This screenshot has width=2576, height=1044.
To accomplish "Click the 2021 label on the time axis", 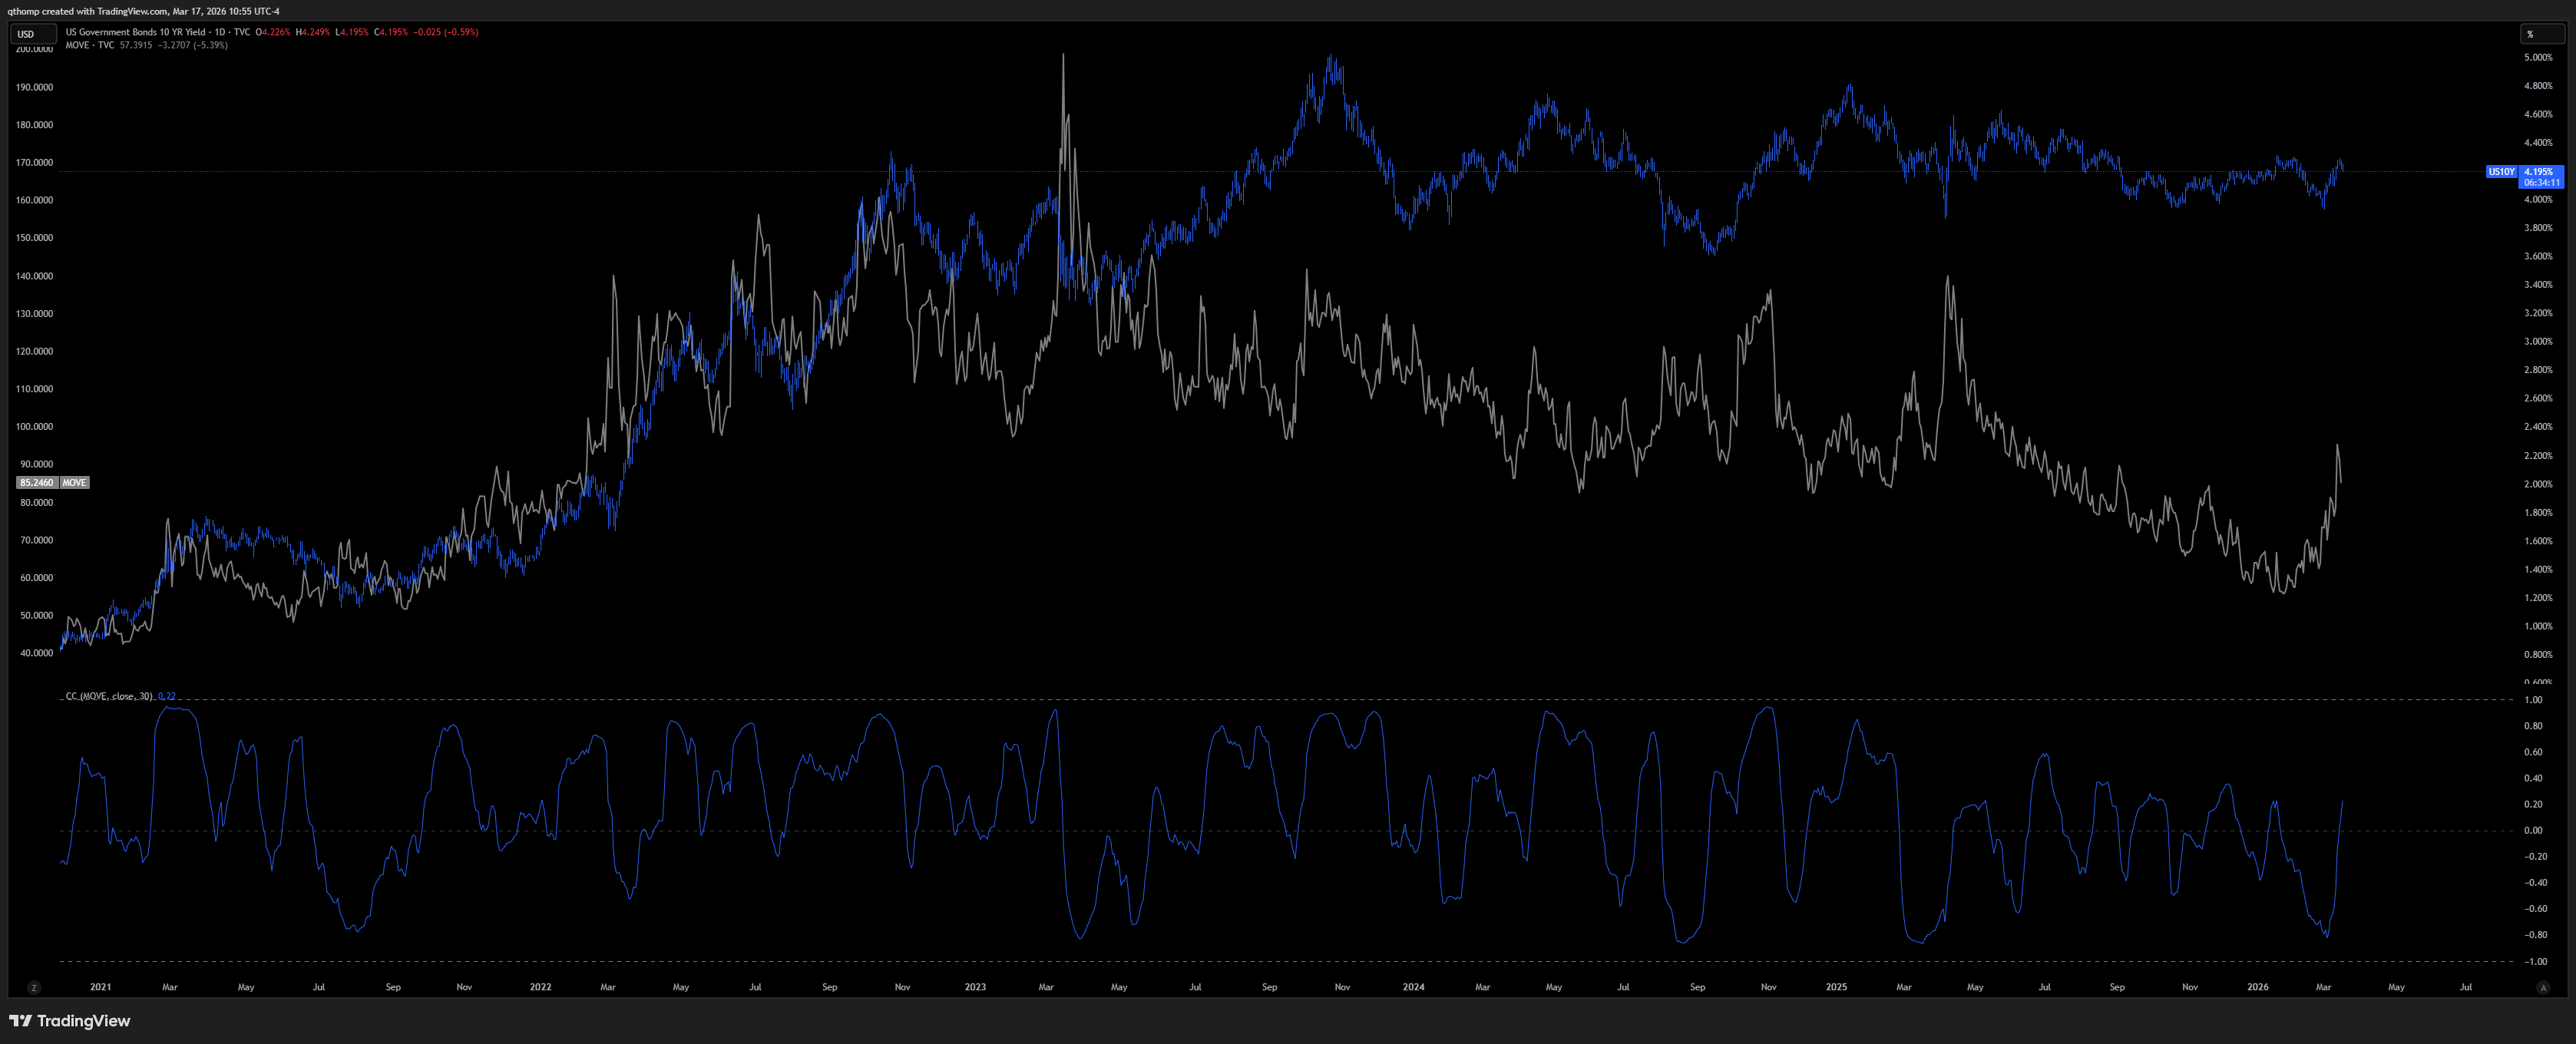I will point(101,987).
